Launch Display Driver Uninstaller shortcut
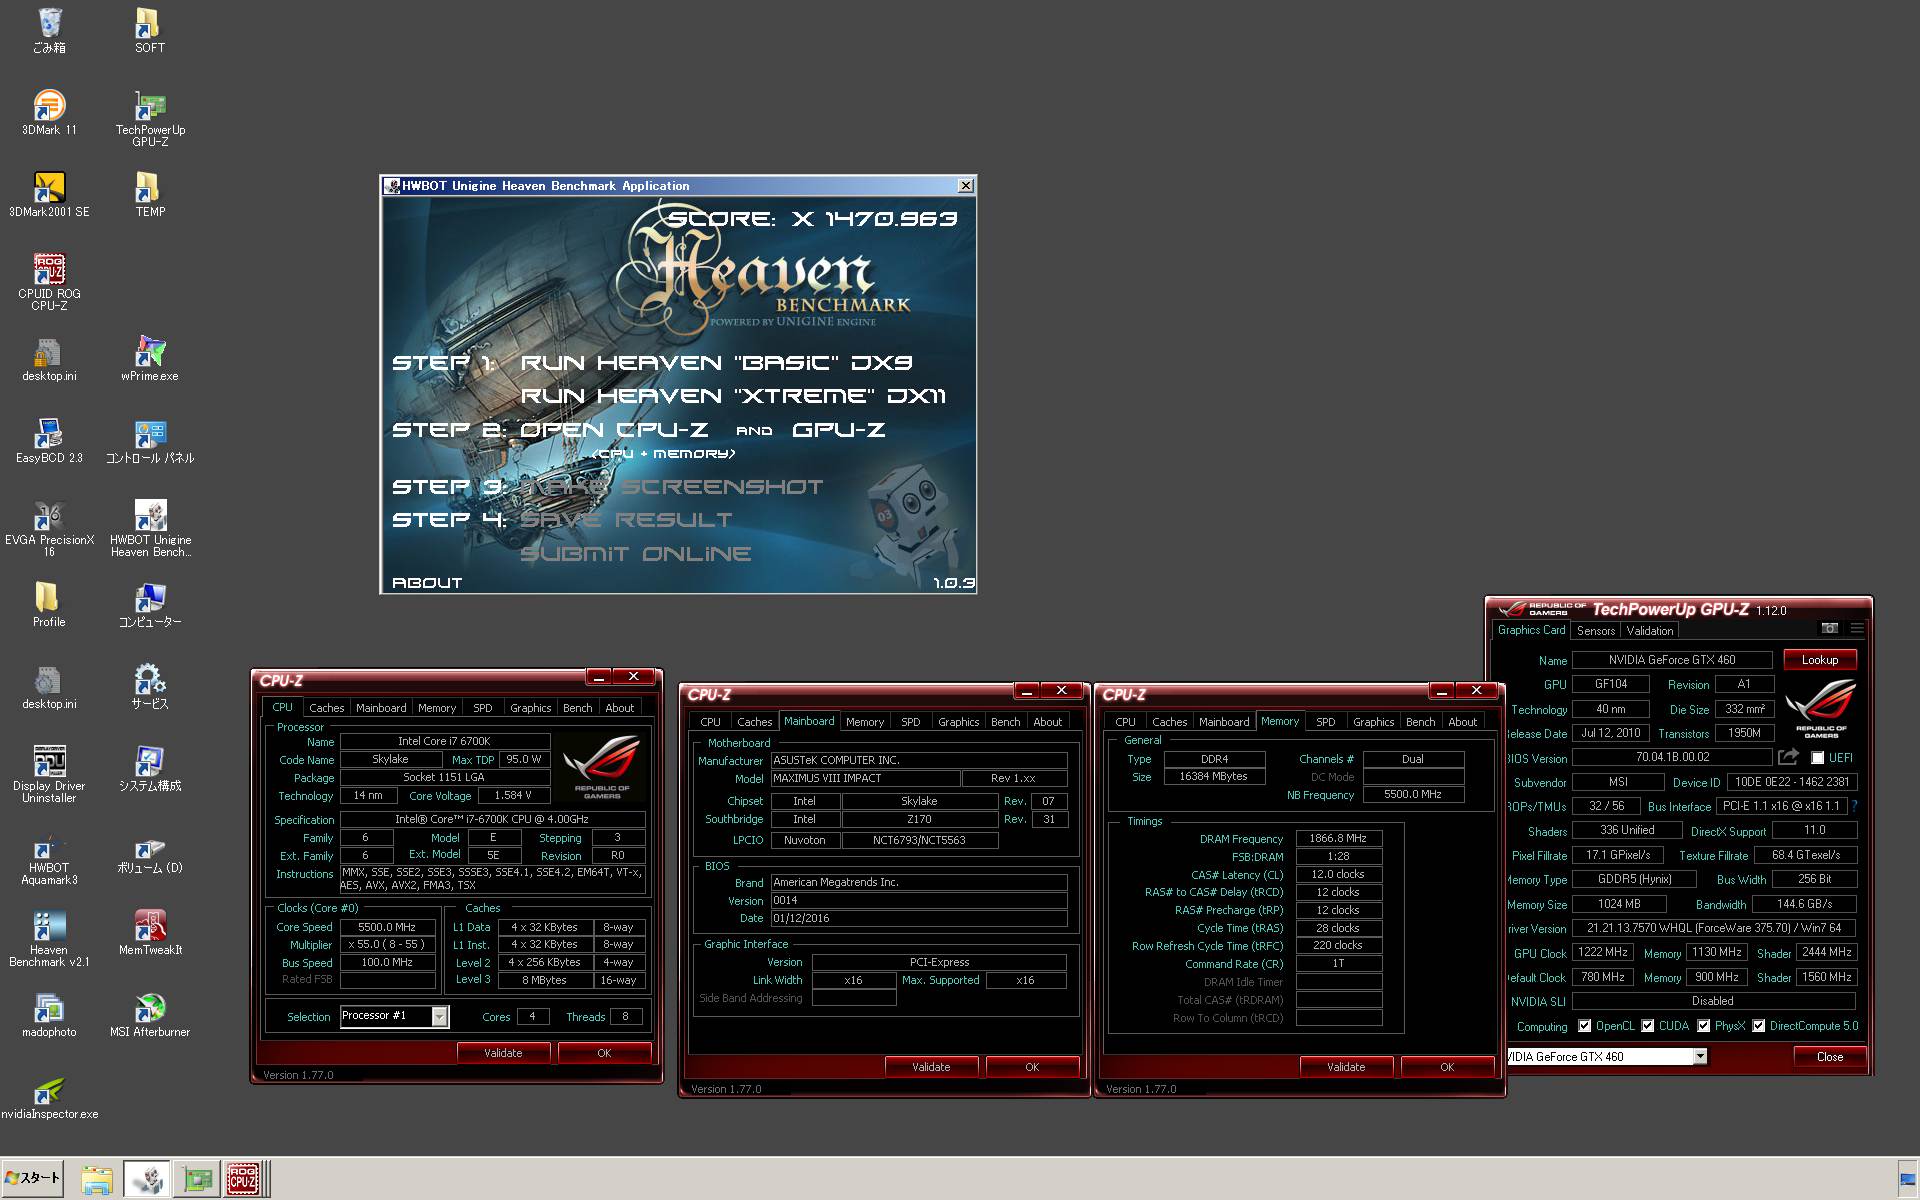 pyautogui.click(x=49, y=775)
